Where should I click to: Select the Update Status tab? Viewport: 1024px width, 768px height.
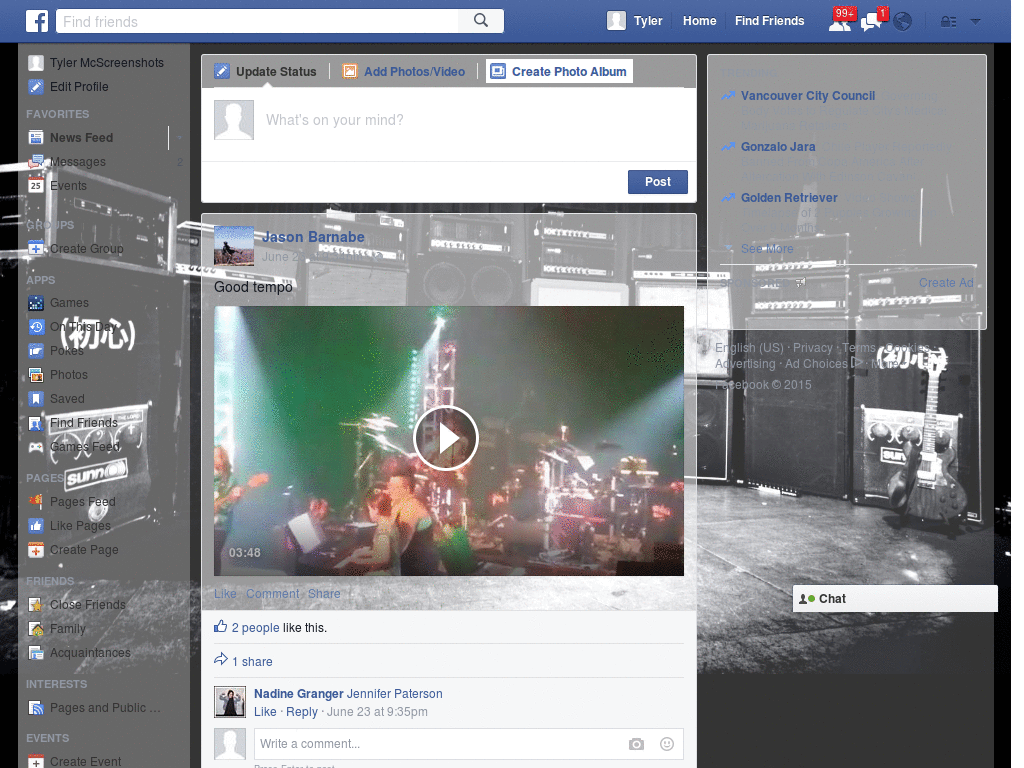click(x=266, y=71)
